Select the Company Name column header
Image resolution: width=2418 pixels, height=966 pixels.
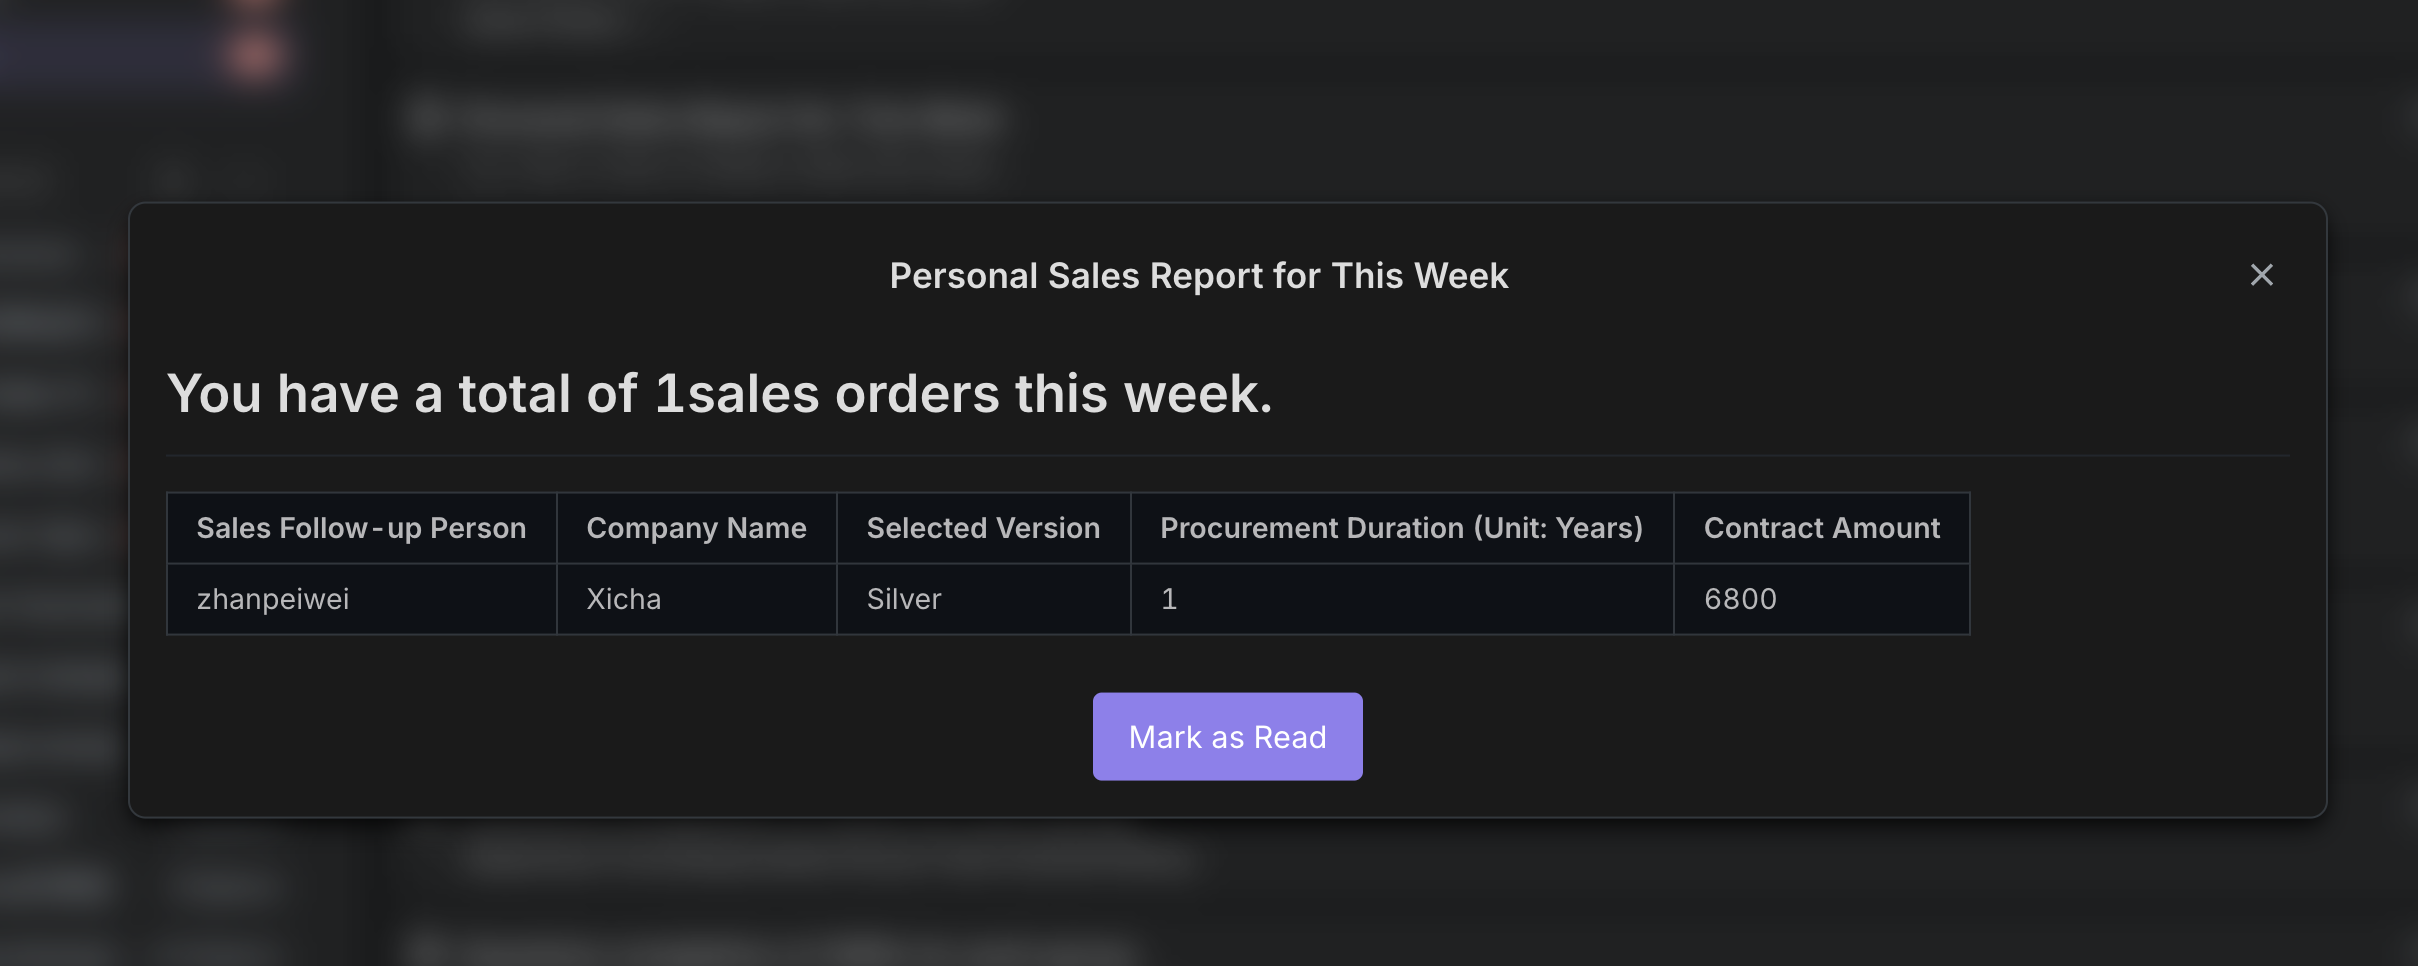click(x=696, y=528)
